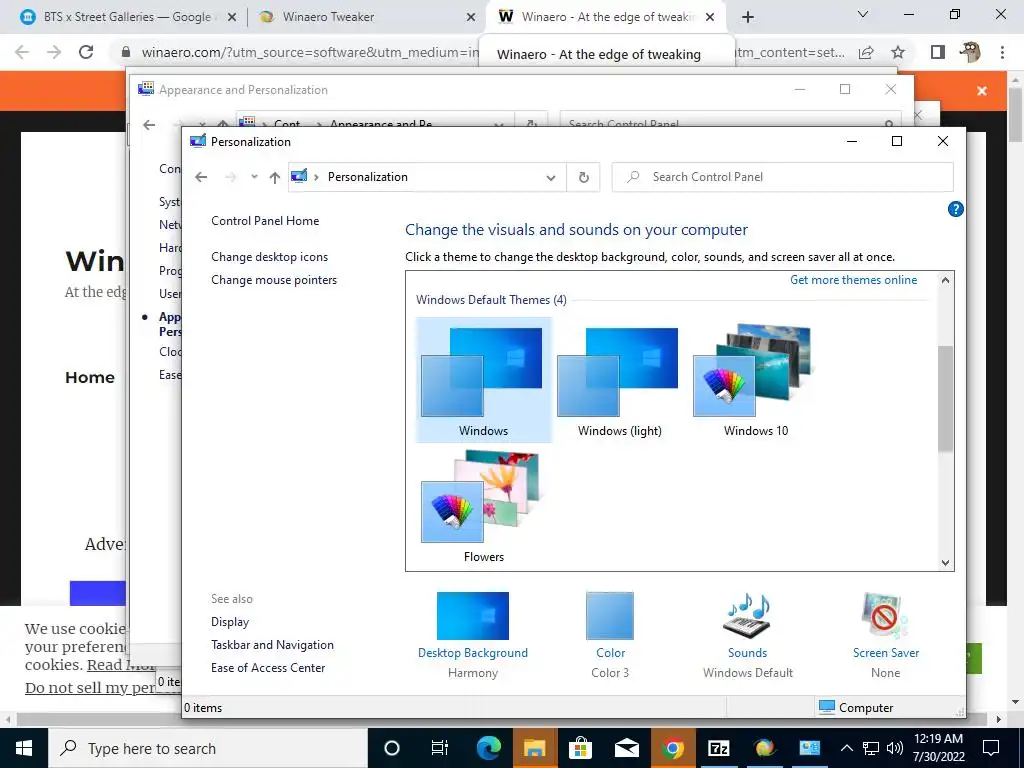Open volume control in system tray
Viewport: 1024px width, 768px height.
(x=895, y=748)
